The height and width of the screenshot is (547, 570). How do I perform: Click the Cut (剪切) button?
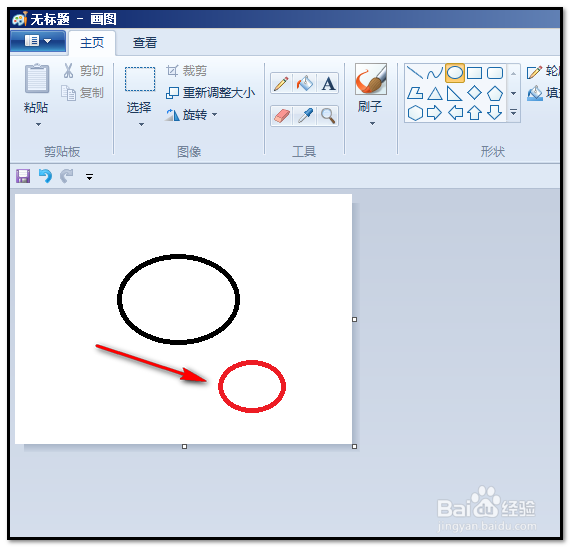pos(83,71)
